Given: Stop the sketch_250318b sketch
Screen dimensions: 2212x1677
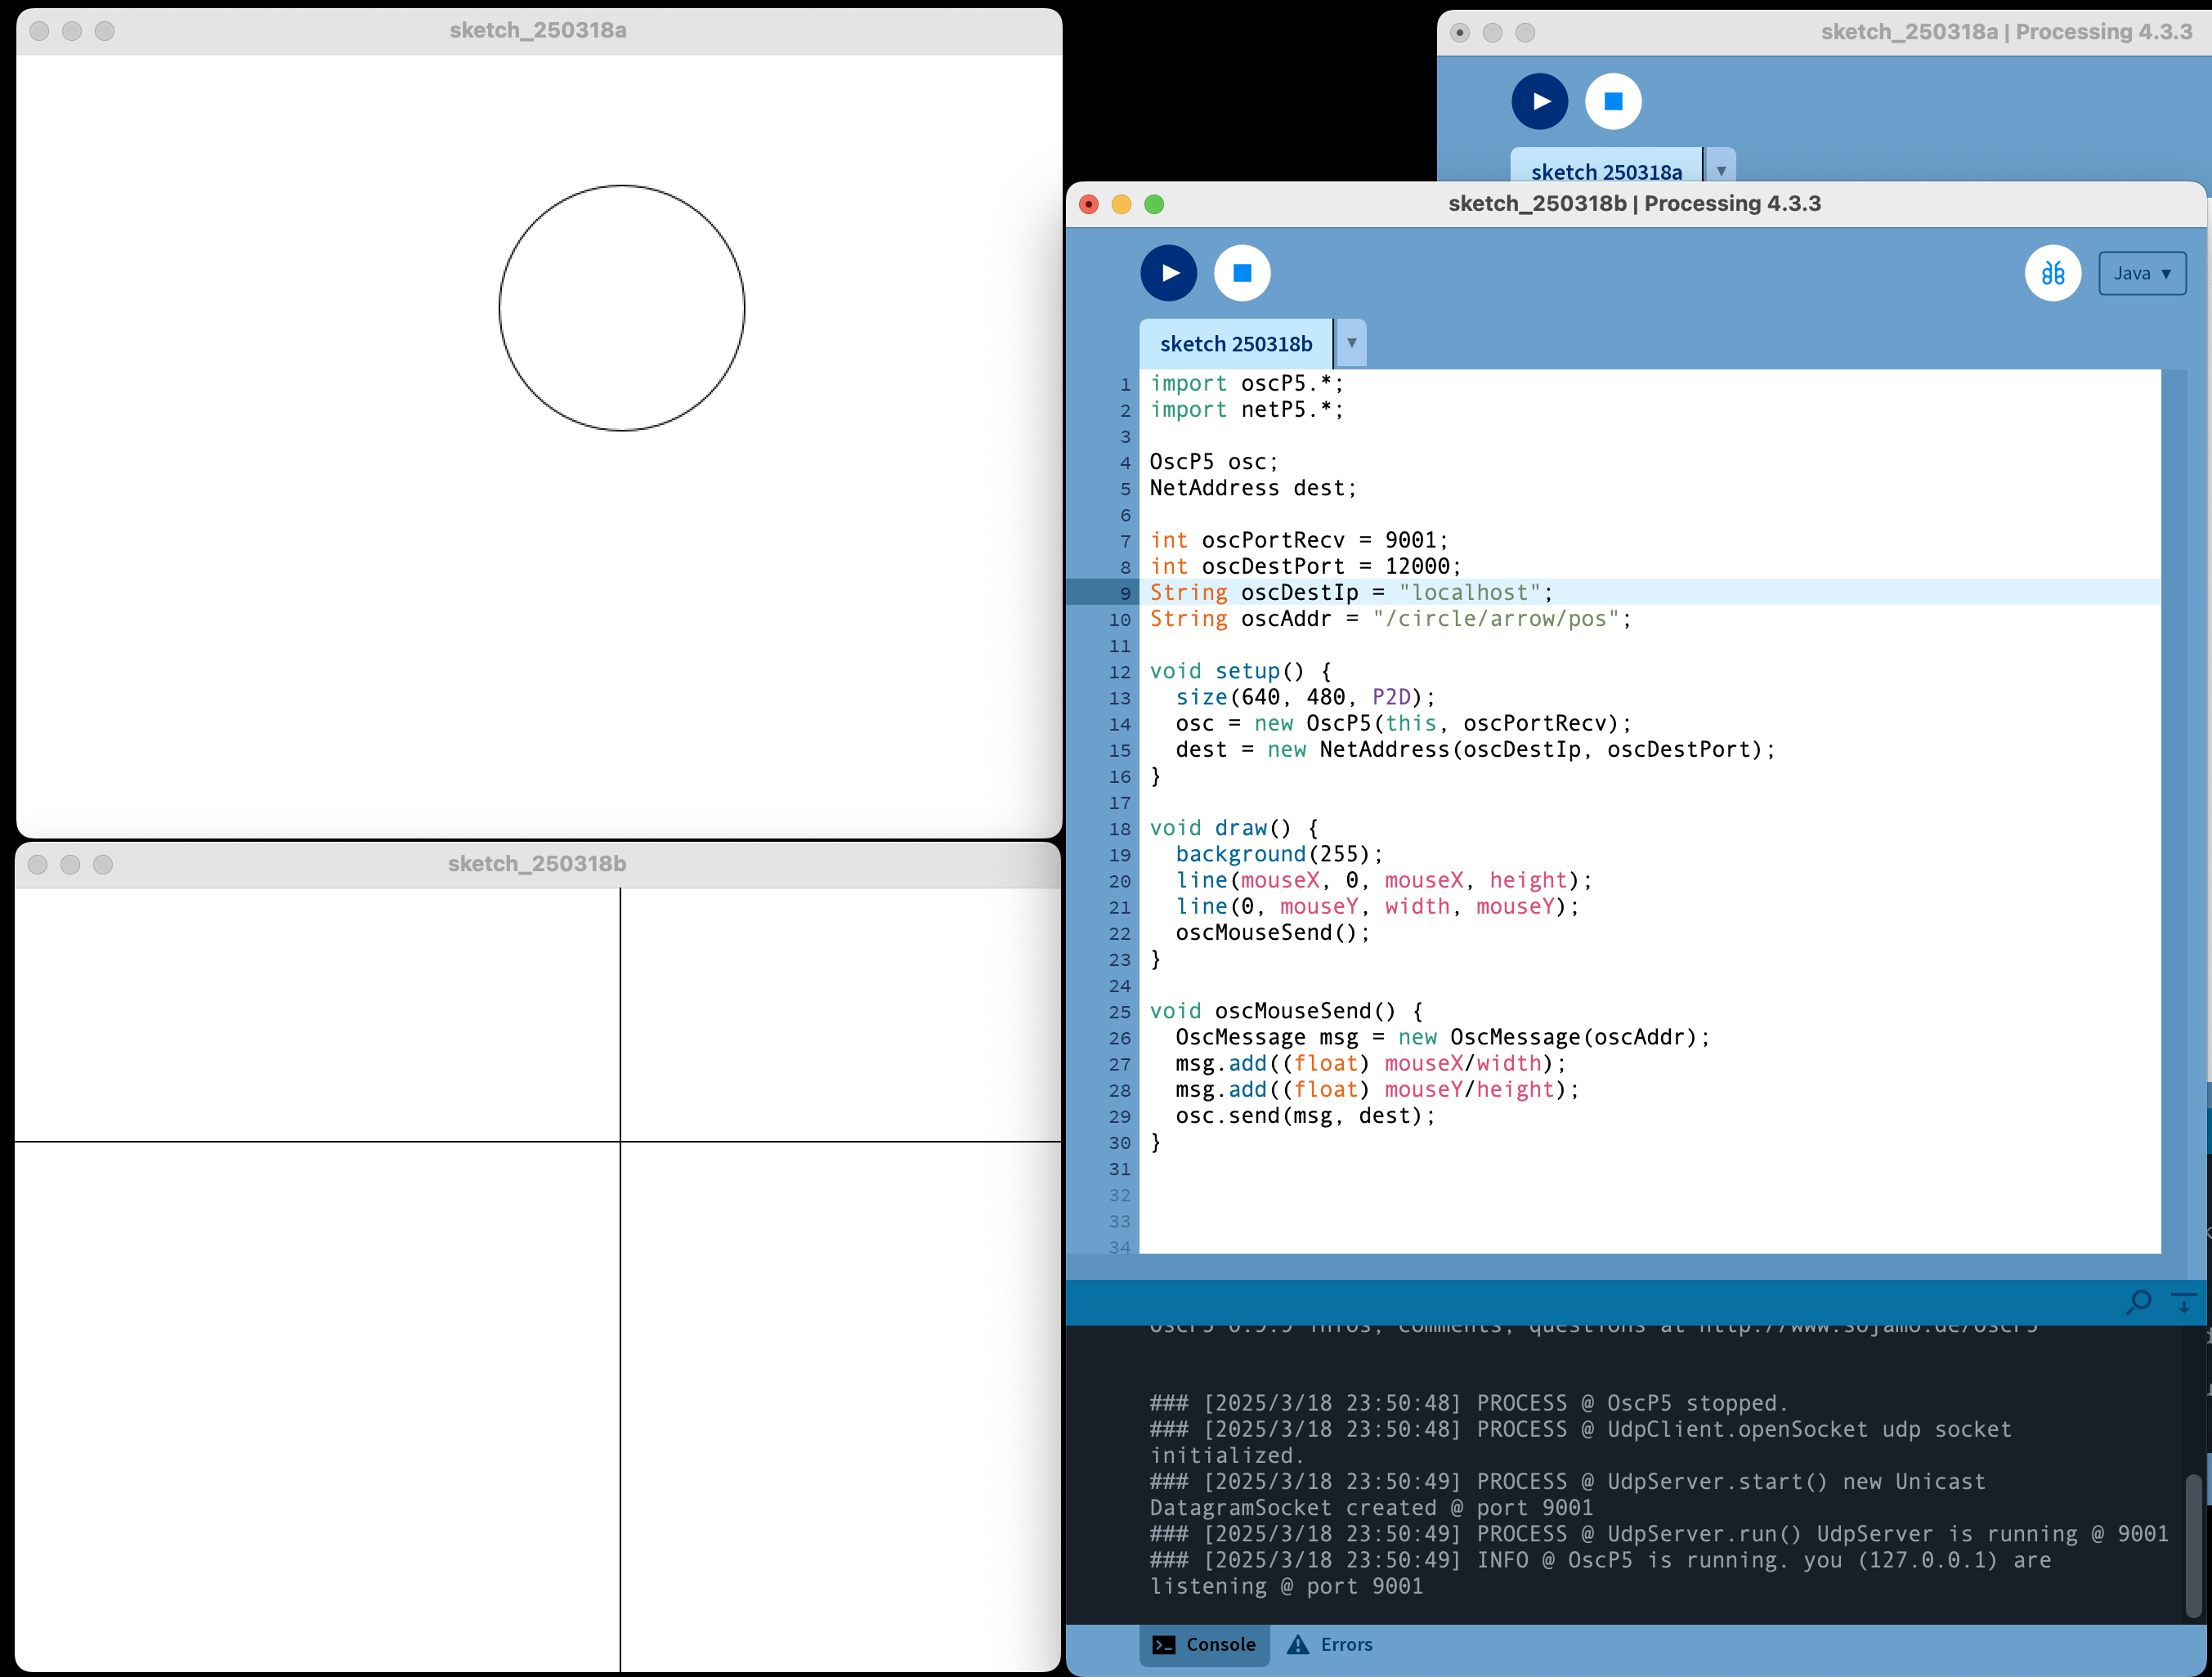Looking at the screenshot, I should [x=1242, y=273].
